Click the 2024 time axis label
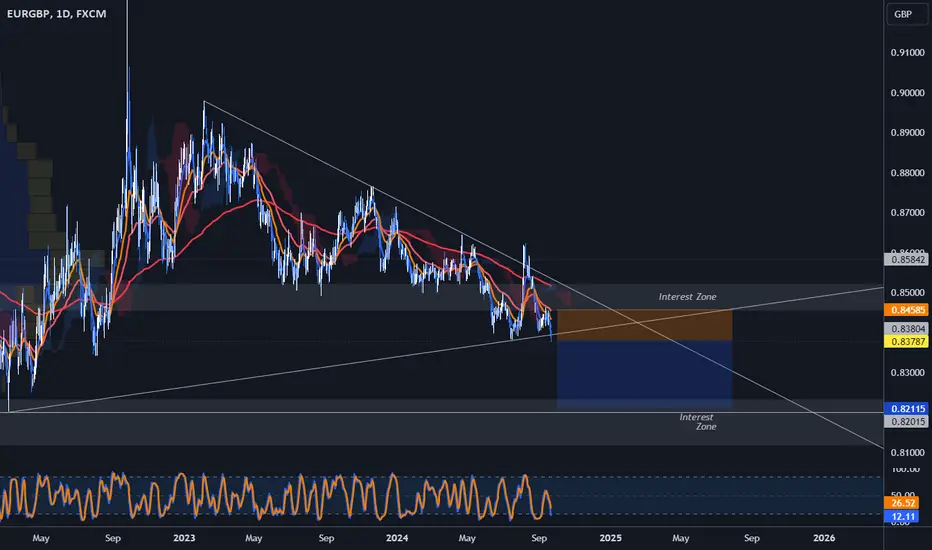 [x=397, y=538]
